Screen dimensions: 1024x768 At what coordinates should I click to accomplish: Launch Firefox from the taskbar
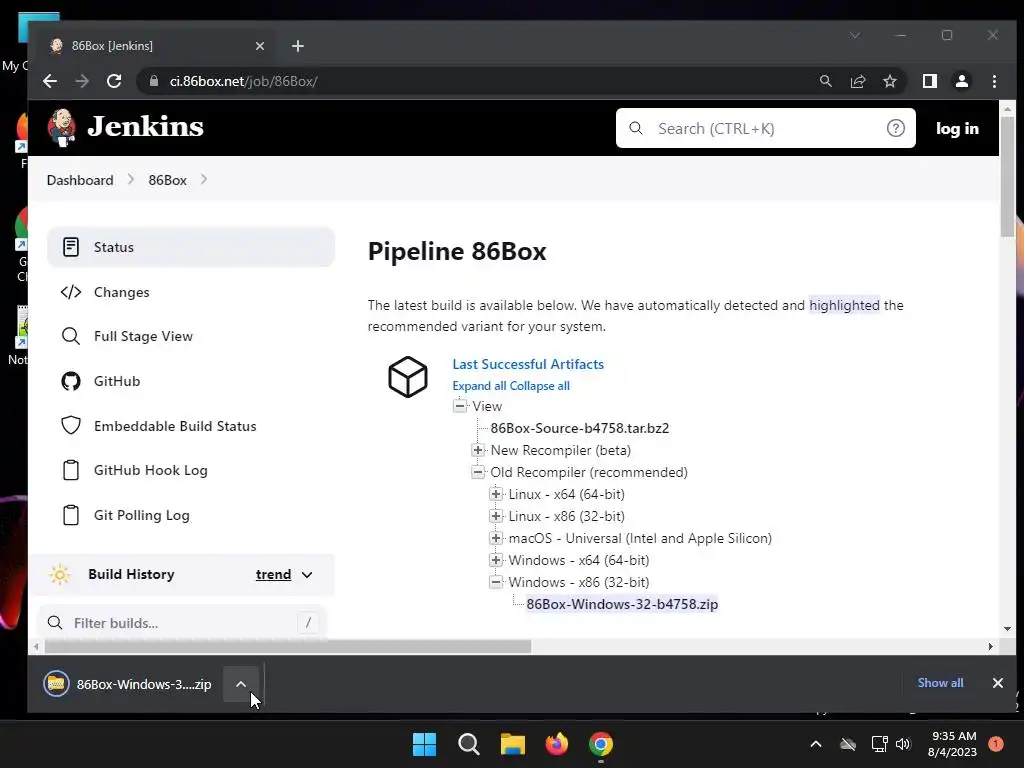pyautogui.click(x=556, y=744)
